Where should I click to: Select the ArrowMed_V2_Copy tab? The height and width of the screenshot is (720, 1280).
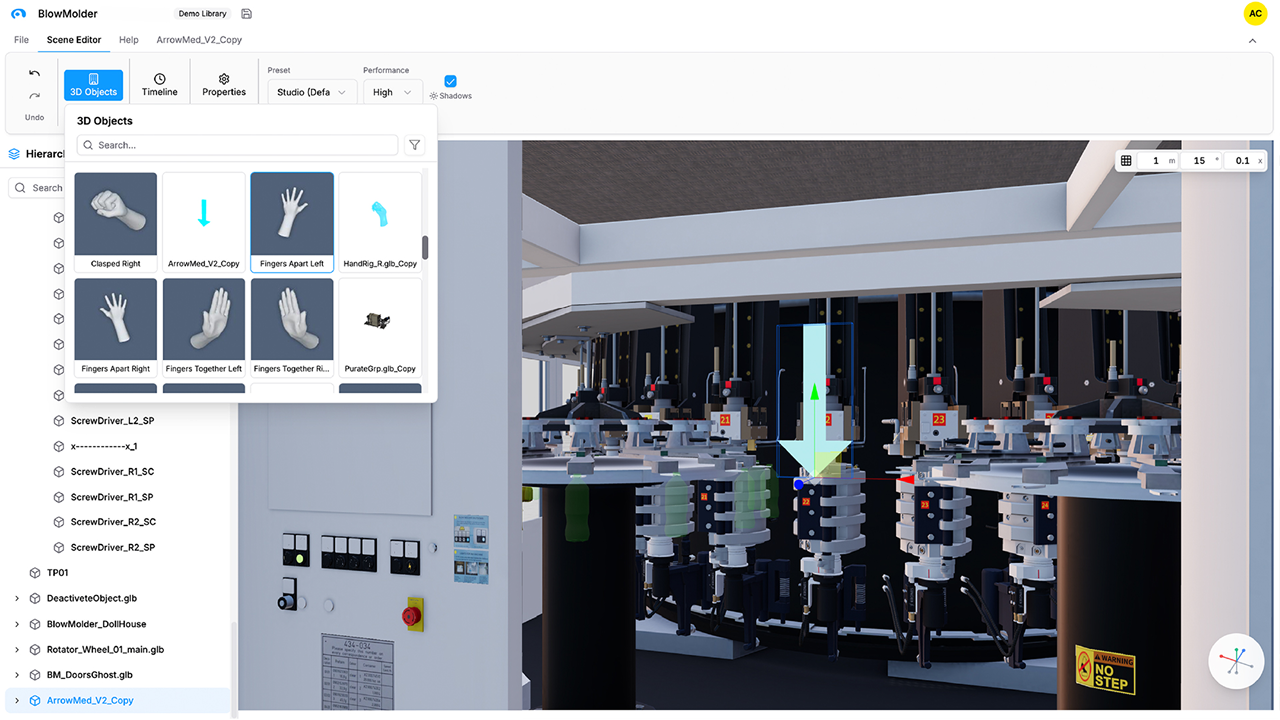199,40
